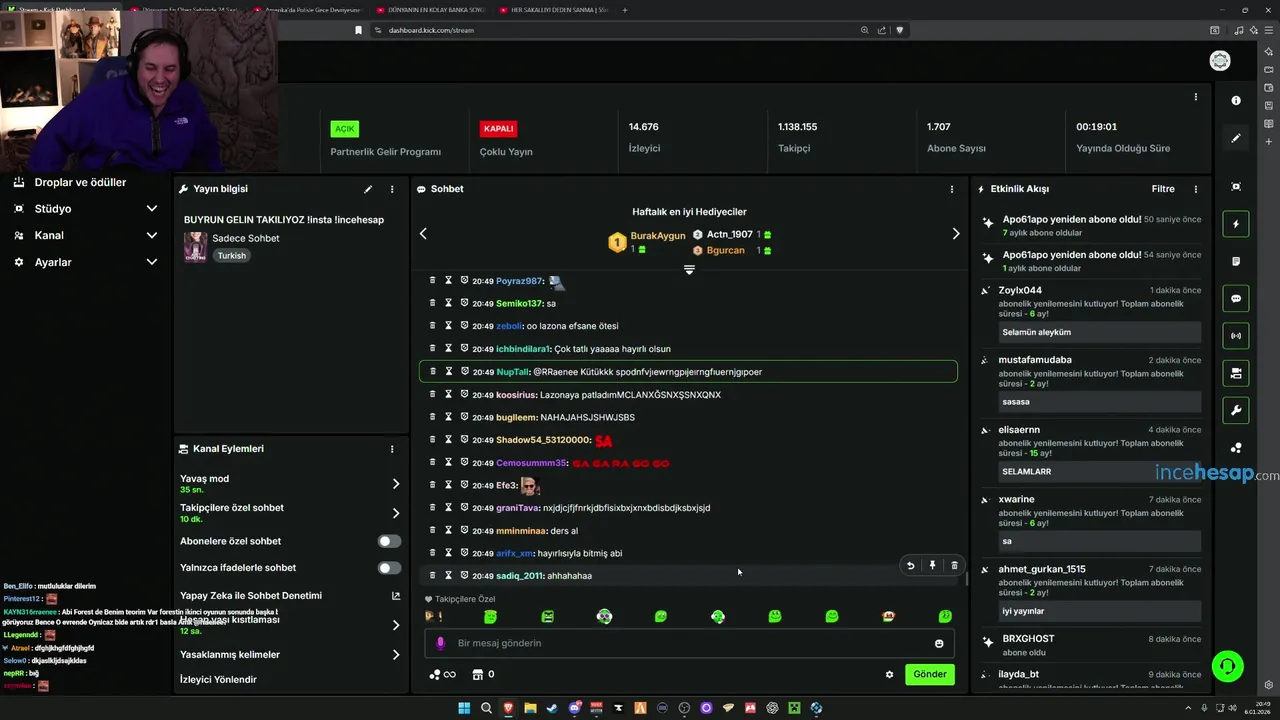Screen dimensions: 1280x720
Task: Open Yasaklanmış kelimeler arrow
Action: pyautogui.click(x=395, y=655)
